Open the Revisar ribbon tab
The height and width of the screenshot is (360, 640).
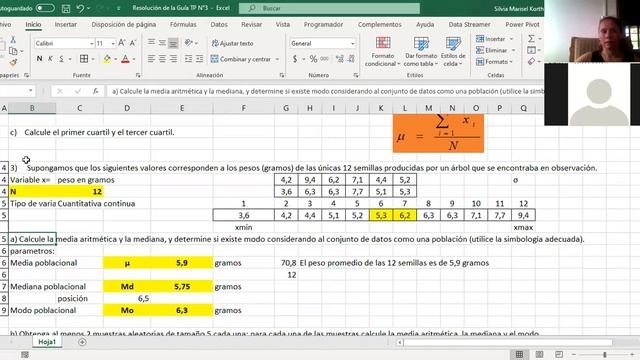(251, 24)
